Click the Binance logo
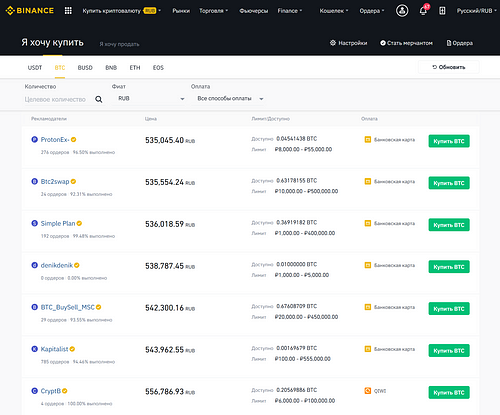500x415 pixels. (30, 11)
